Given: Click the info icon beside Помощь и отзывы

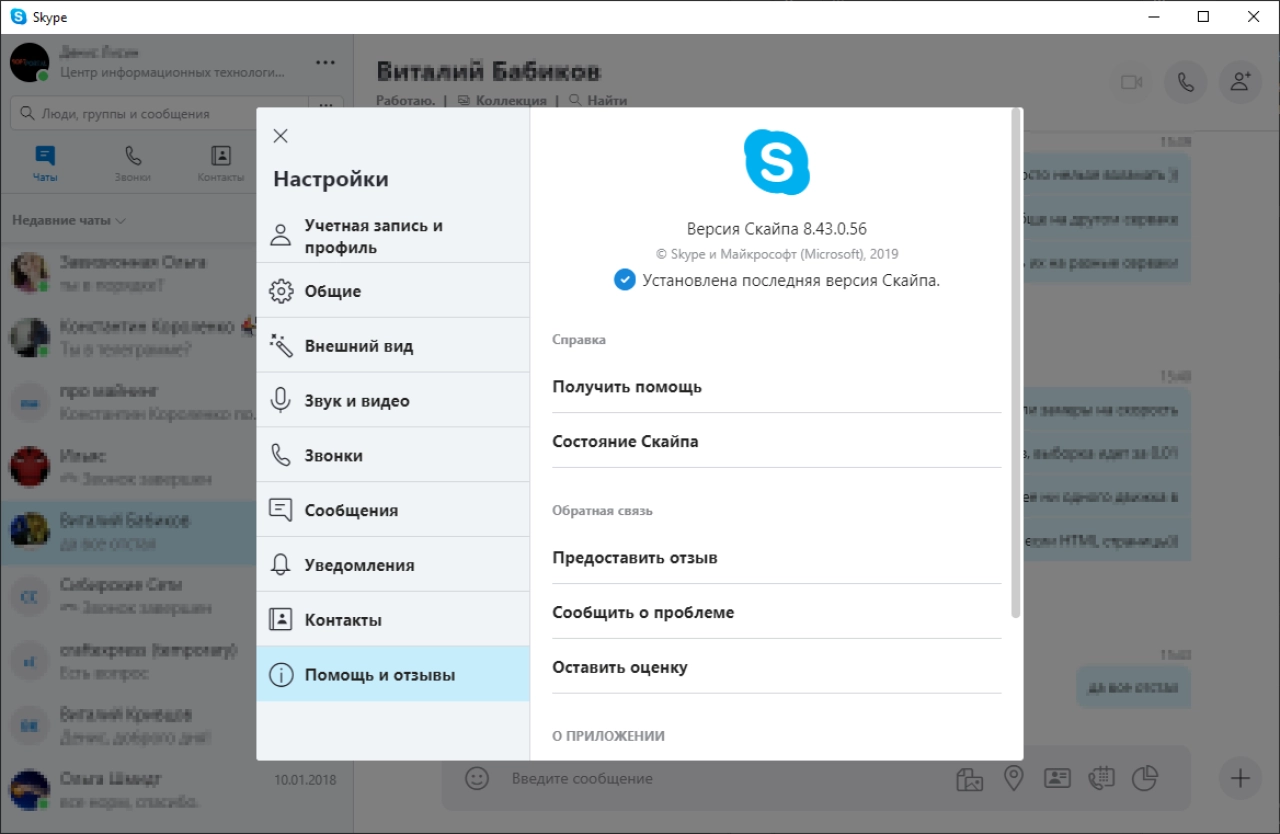Looking at the screenshot, I should (x=281, y=675).
